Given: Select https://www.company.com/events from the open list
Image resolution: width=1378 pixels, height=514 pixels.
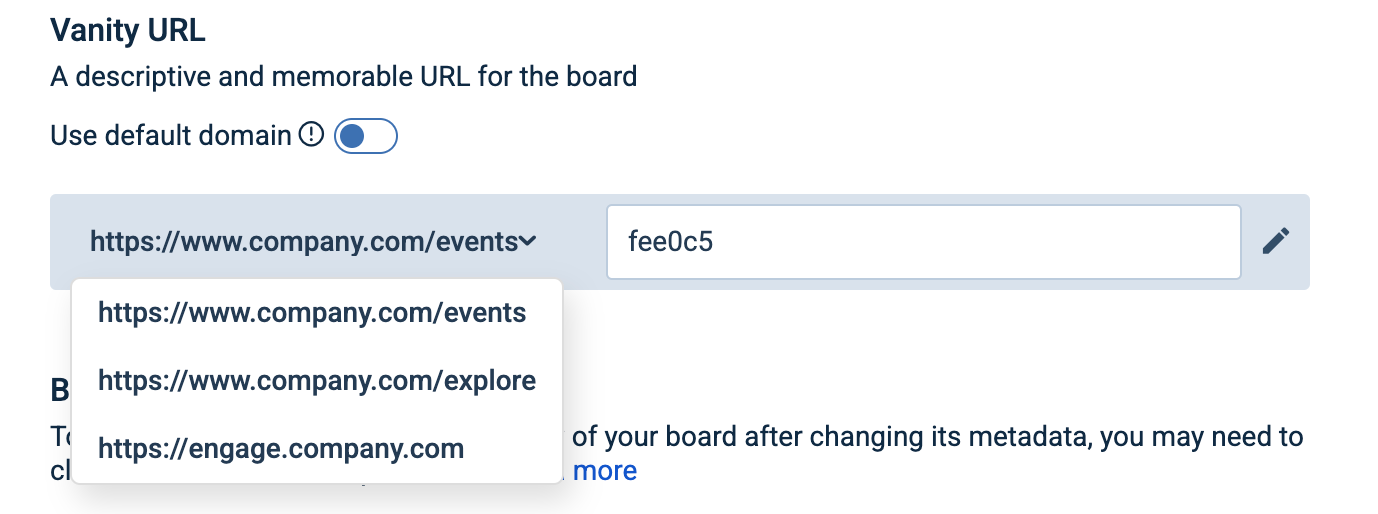Looking at the screenshot, I should (312, 313).
